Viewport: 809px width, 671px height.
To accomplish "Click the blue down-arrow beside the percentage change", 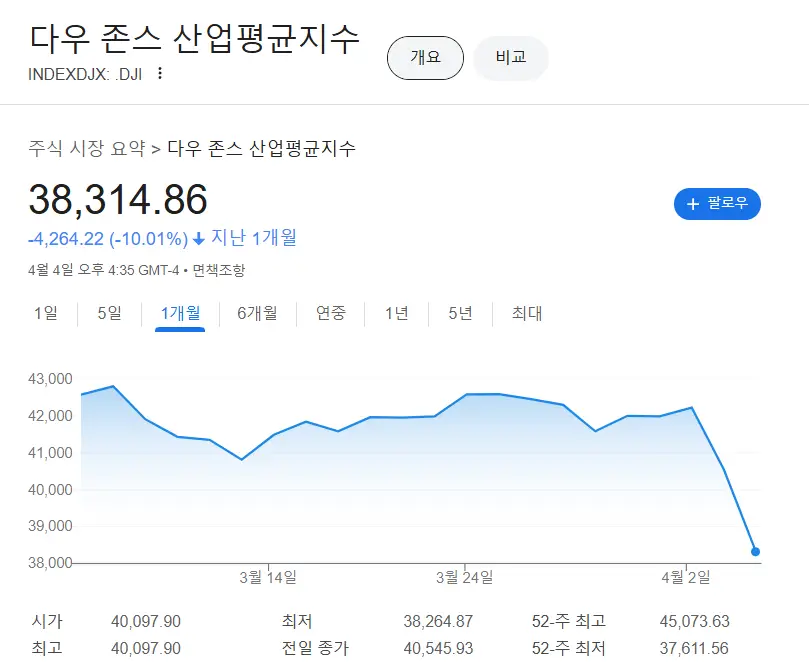I will [199, 238].
